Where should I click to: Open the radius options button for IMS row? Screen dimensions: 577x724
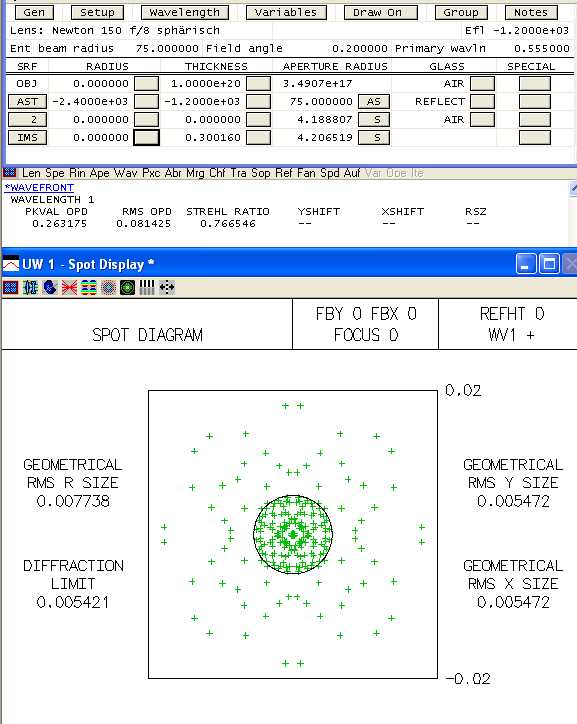pyautogui.click(x=146, y=138)
